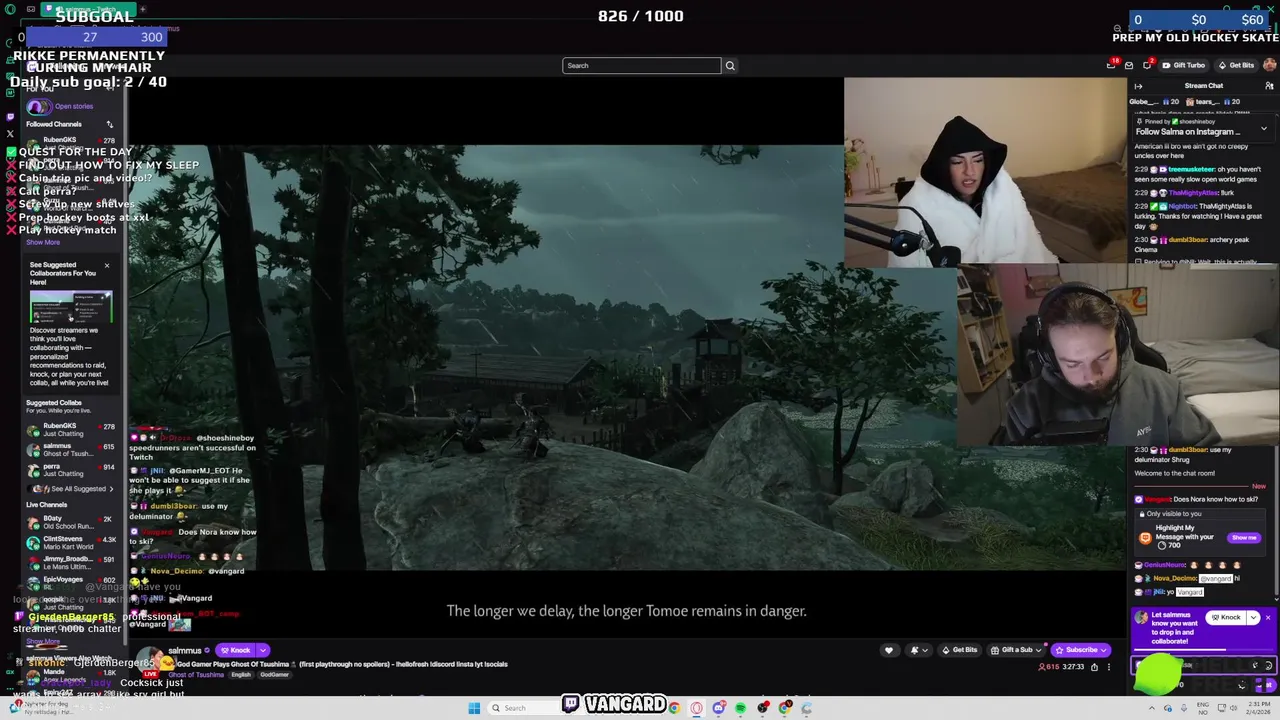Click the salmmus channel avatar below stream
Image resolution: width=1280 pixels, height=720 pixels.
(150, 659)
